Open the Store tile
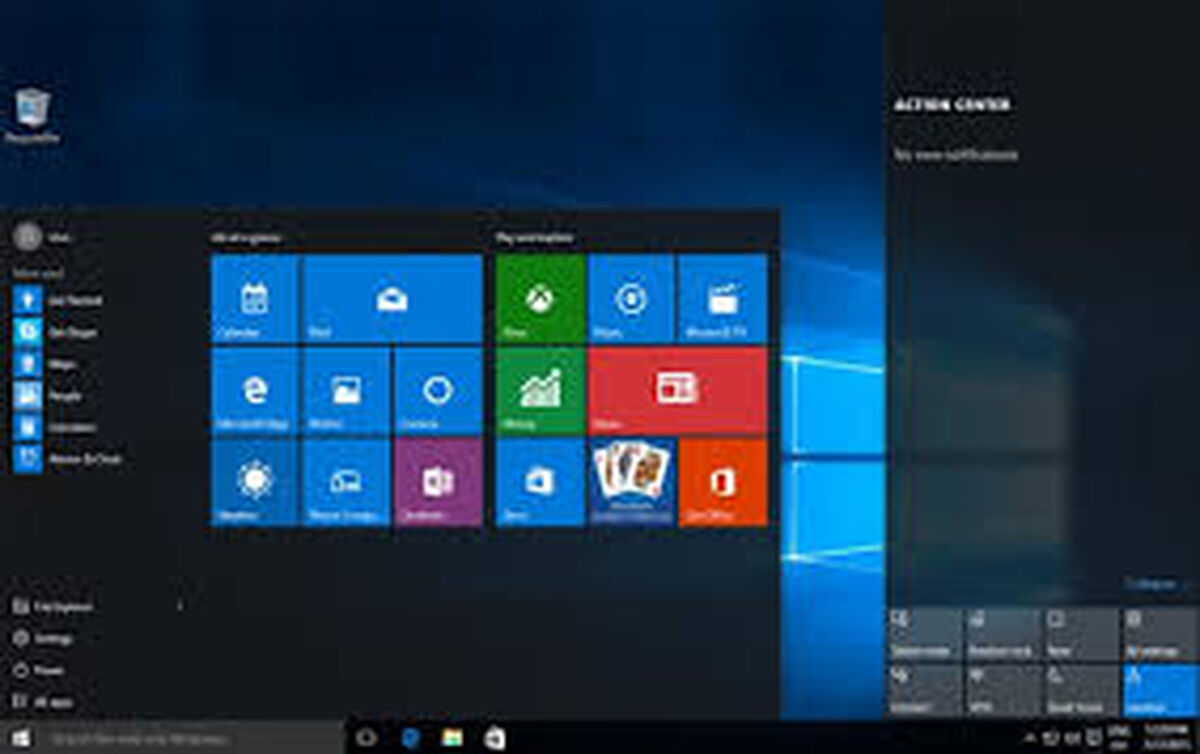Viewport: 1200px width, 754px height. click(540, 482)
